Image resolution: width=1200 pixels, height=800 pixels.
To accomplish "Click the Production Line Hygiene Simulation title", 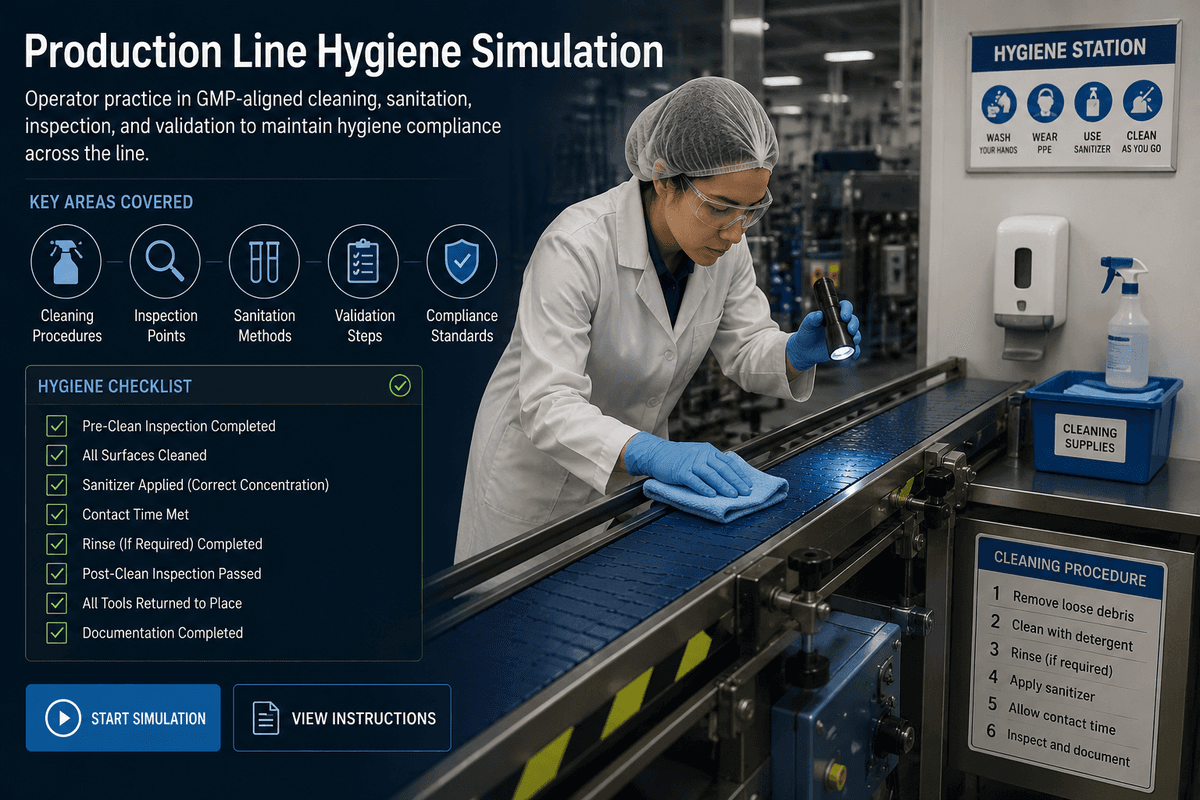I will [343, 52].
